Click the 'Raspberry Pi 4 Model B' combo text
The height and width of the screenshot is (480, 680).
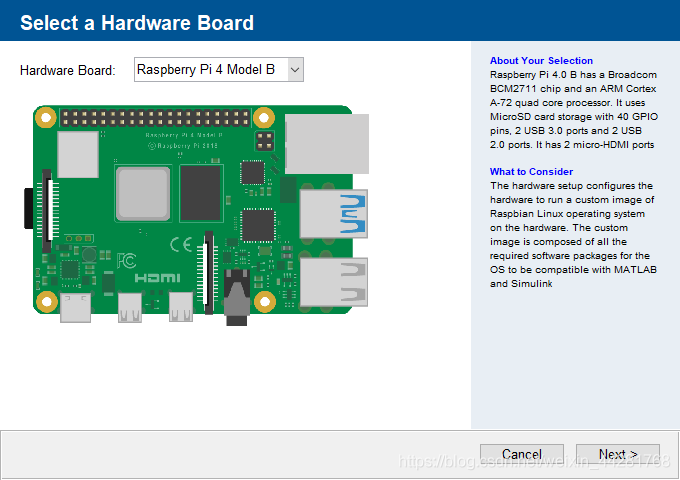coord(206,69)
